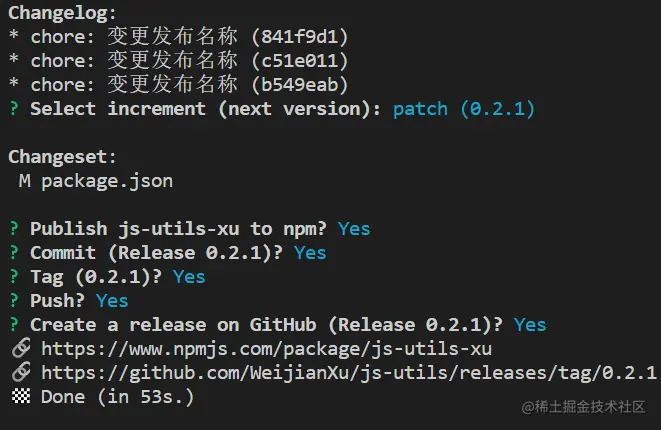Image resolution: width=661 pixels, height=430 pixels.
Task: Click the question mark before Push prompt
Action: coord(14,301)
